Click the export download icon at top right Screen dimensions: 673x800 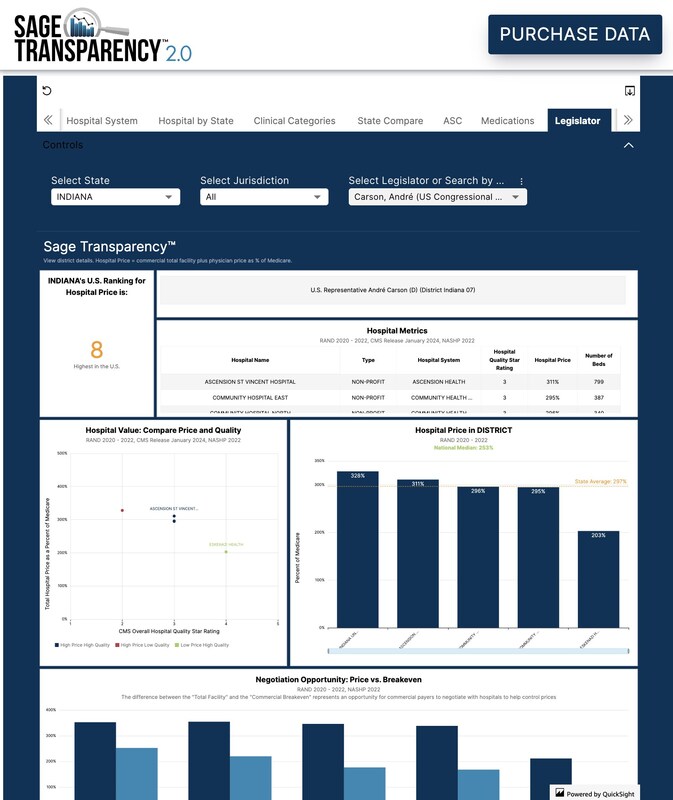coord(630,91)
